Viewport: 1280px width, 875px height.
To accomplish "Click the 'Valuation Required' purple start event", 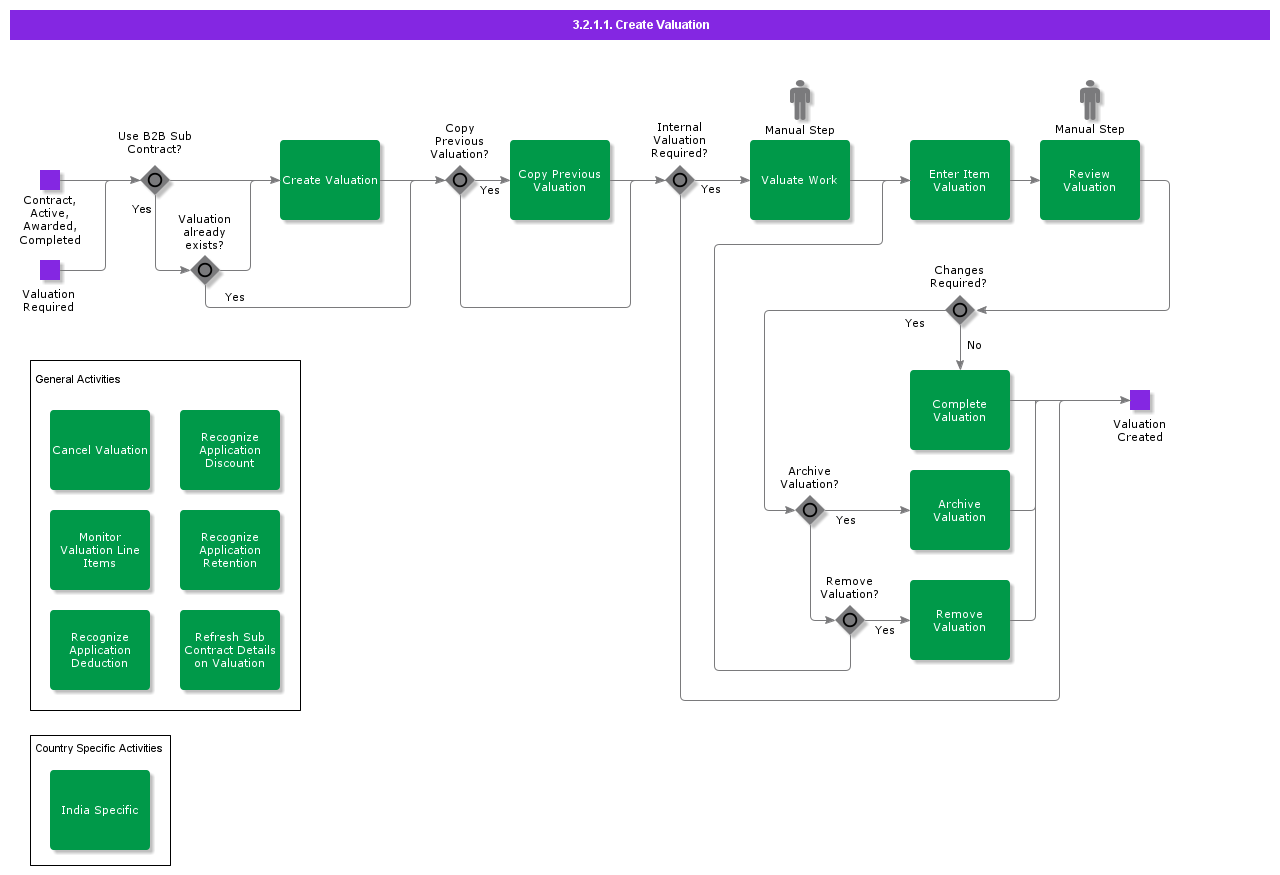I will point(50,270).
